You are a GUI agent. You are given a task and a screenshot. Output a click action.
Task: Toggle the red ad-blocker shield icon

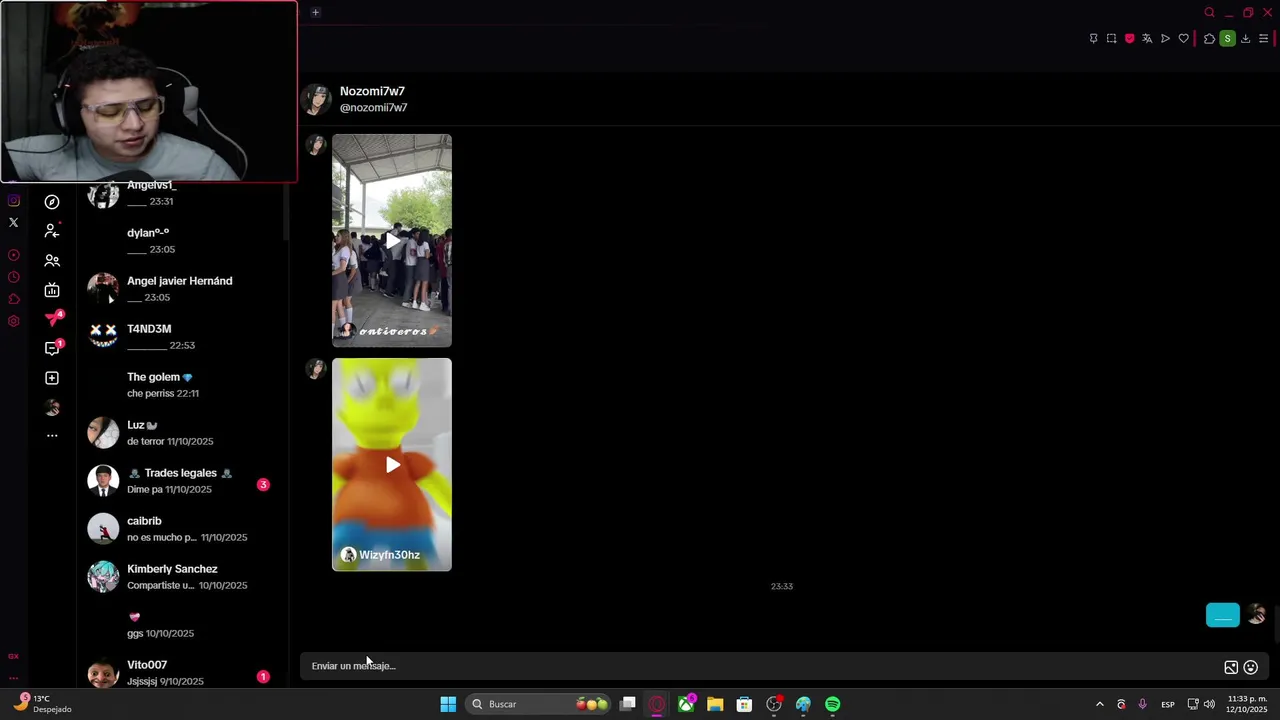pyautogui.click(x=1130, y=39)
